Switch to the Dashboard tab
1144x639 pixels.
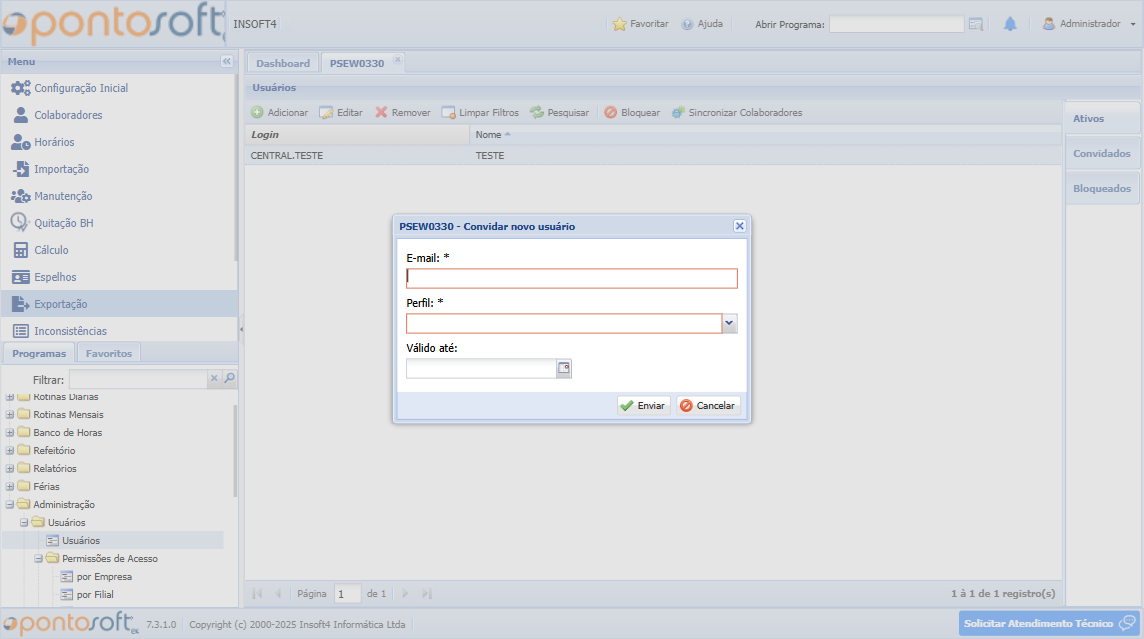[283, 63]
